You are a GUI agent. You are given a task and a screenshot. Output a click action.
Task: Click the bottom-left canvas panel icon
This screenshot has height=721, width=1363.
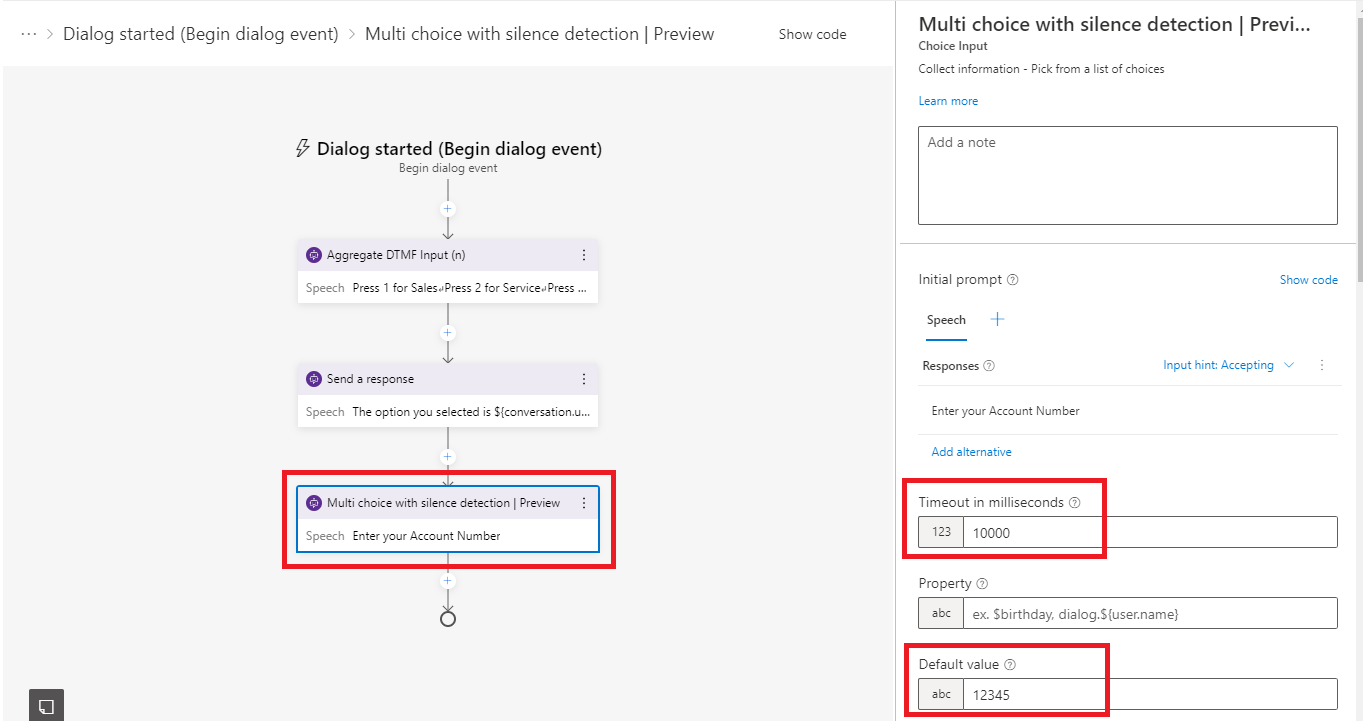click(x=47, y=704)
